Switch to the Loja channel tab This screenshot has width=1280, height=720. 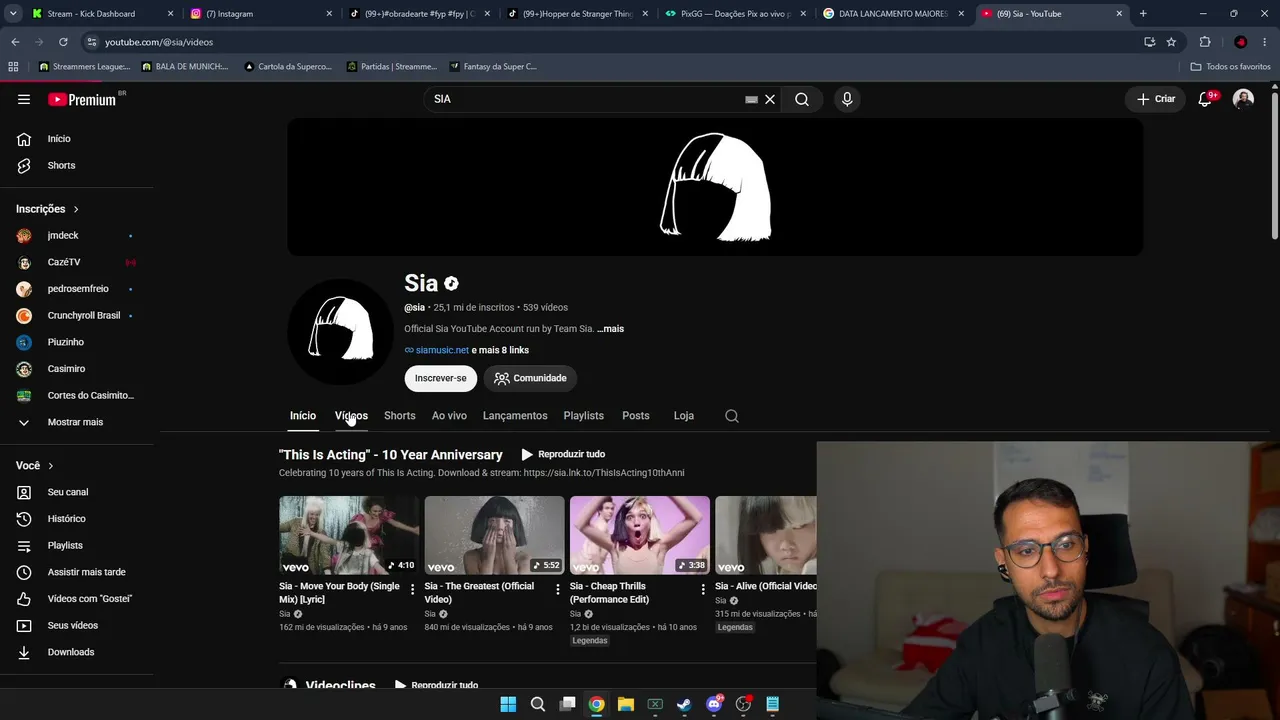(x=684, y=416)
